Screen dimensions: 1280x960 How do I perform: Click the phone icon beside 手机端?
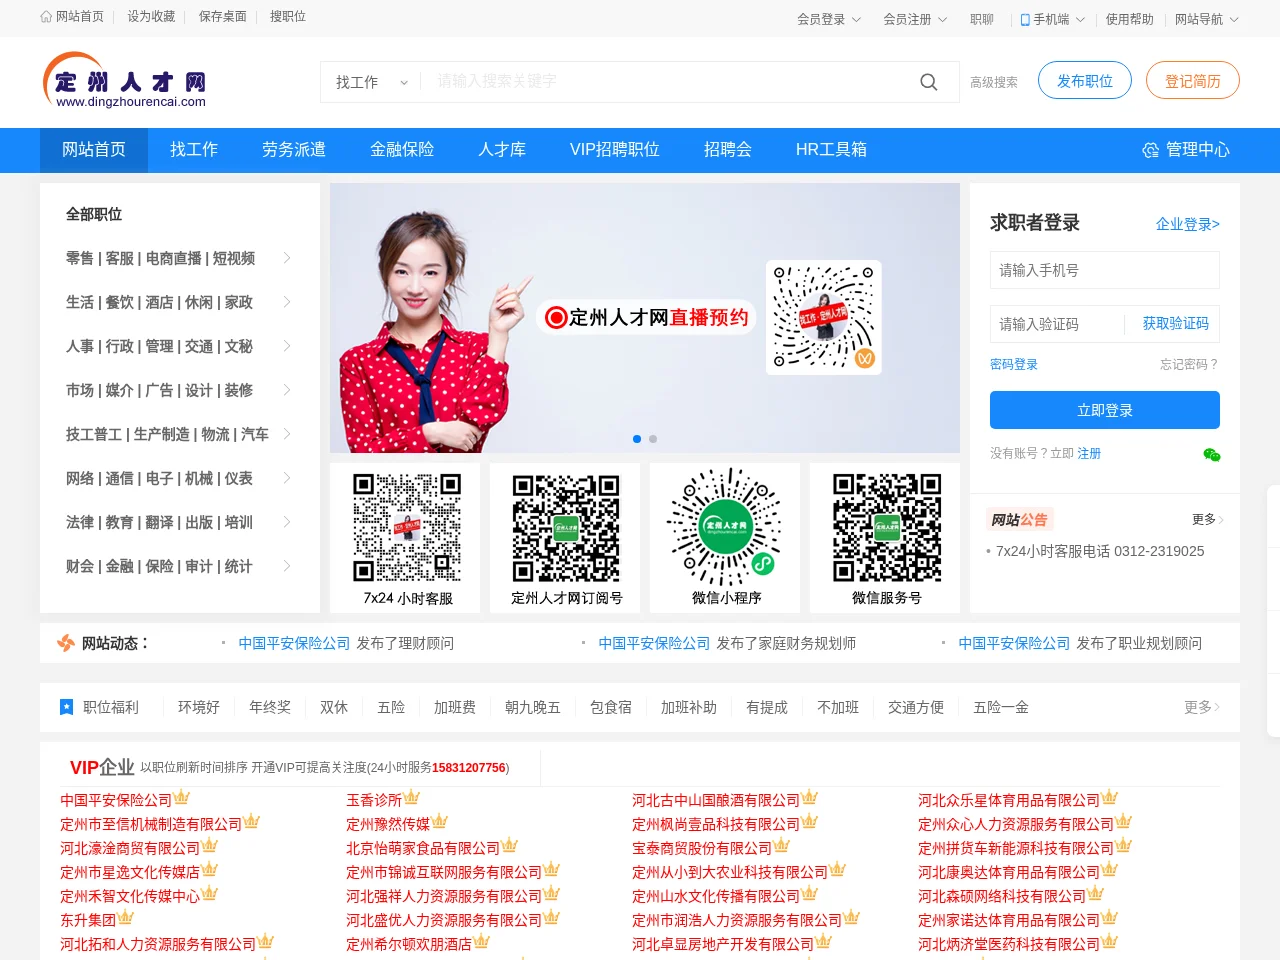[x=1025, y=19]
